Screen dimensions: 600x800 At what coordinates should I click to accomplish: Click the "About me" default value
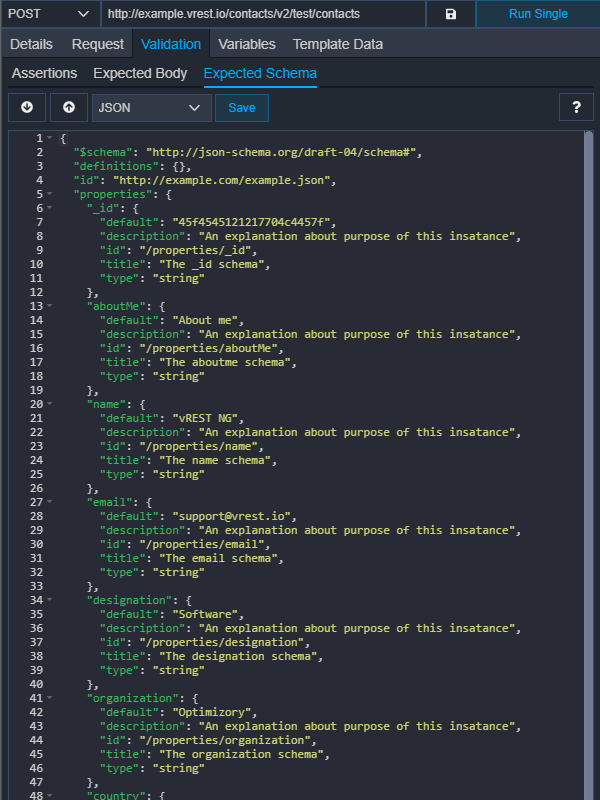(x=205, y=320)
